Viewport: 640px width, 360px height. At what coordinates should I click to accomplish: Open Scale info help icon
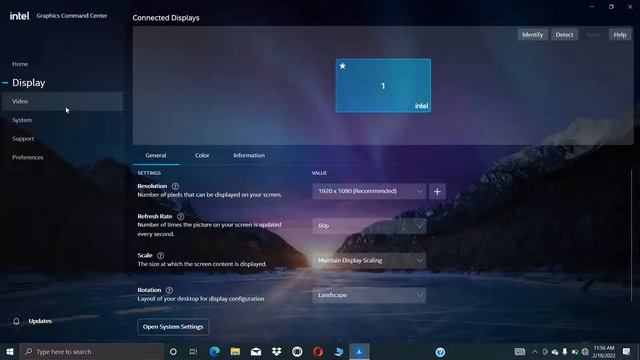tap(160, 256)
